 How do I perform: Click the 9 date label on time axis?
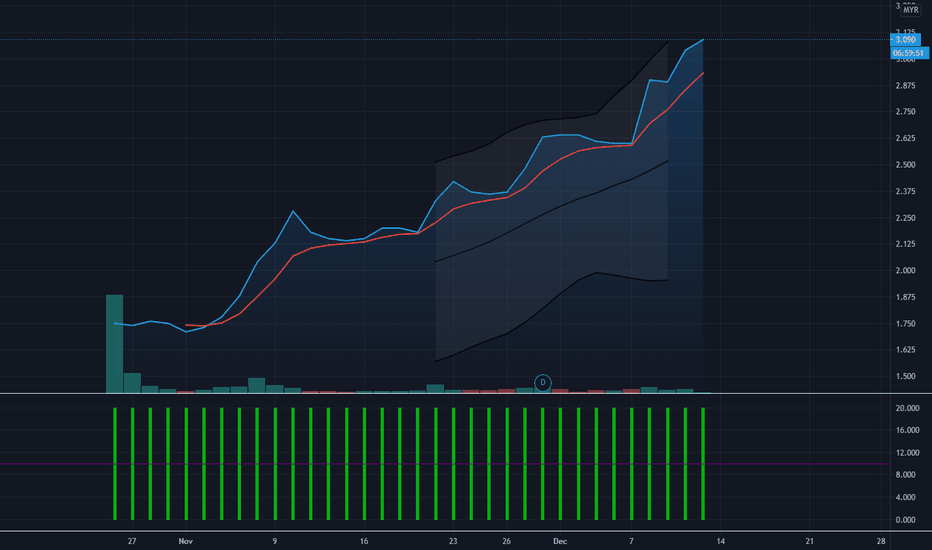click(275, 542)
